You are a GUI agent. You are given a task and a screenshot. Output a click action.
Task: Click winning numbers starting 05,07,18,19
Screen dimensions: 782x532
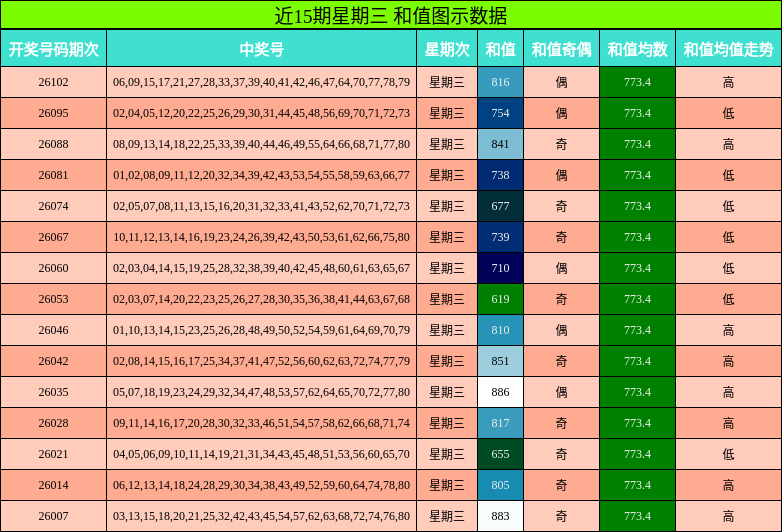pyautogui.click(x=261, y=392)
